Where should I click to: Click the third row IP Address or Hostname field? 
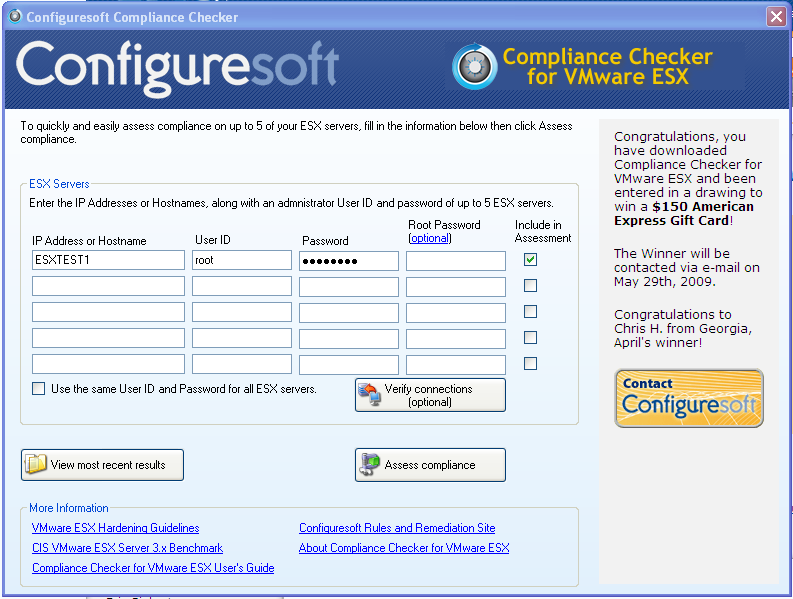(x=108, y=312)
